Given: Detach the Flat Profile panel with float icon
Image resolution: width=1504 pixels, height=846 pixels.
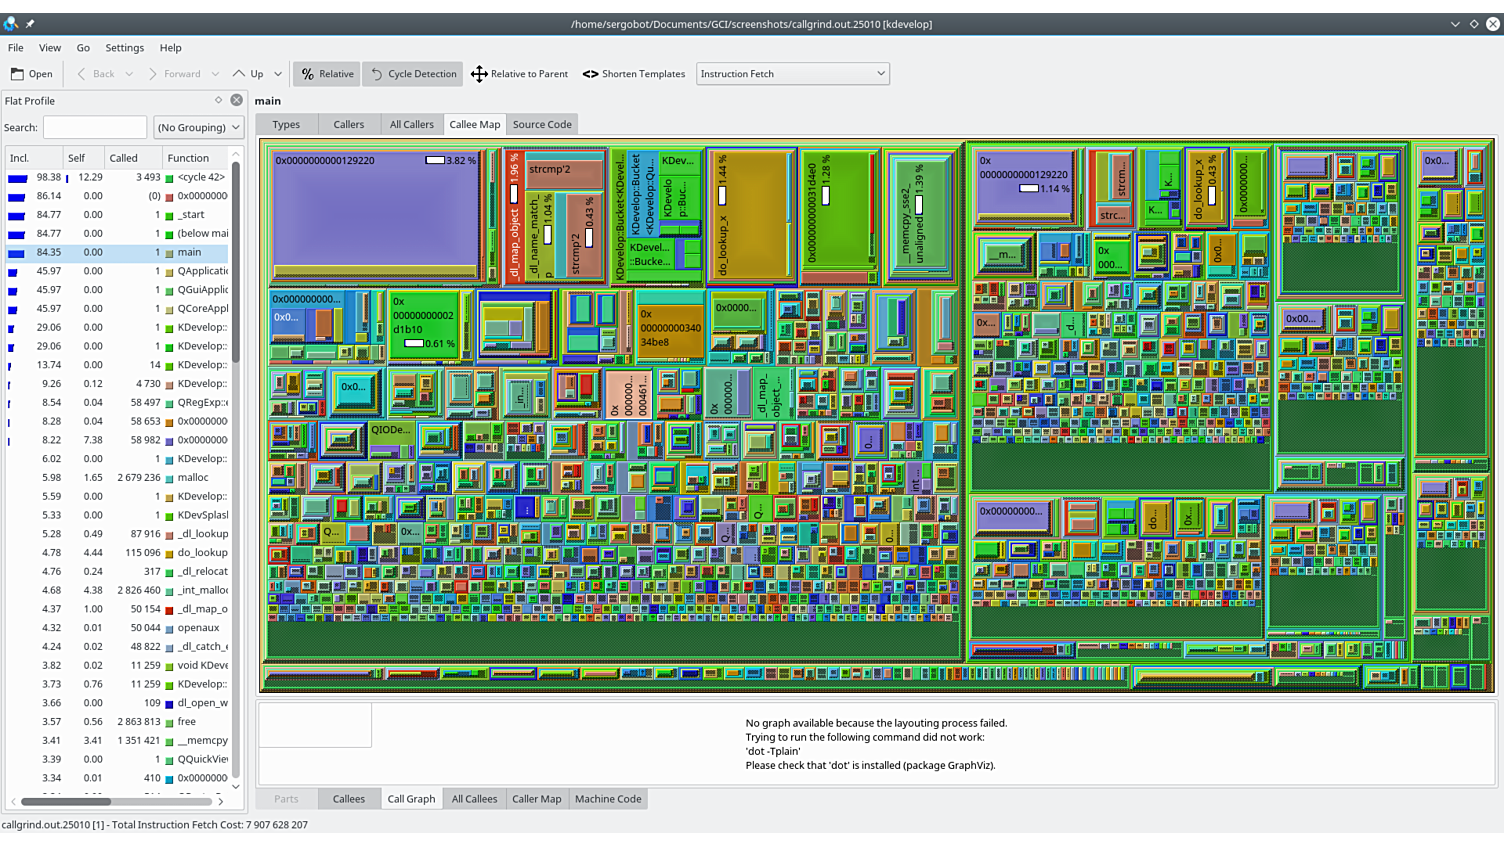Looking at the screenshot, I should click(x=218, y=100).
